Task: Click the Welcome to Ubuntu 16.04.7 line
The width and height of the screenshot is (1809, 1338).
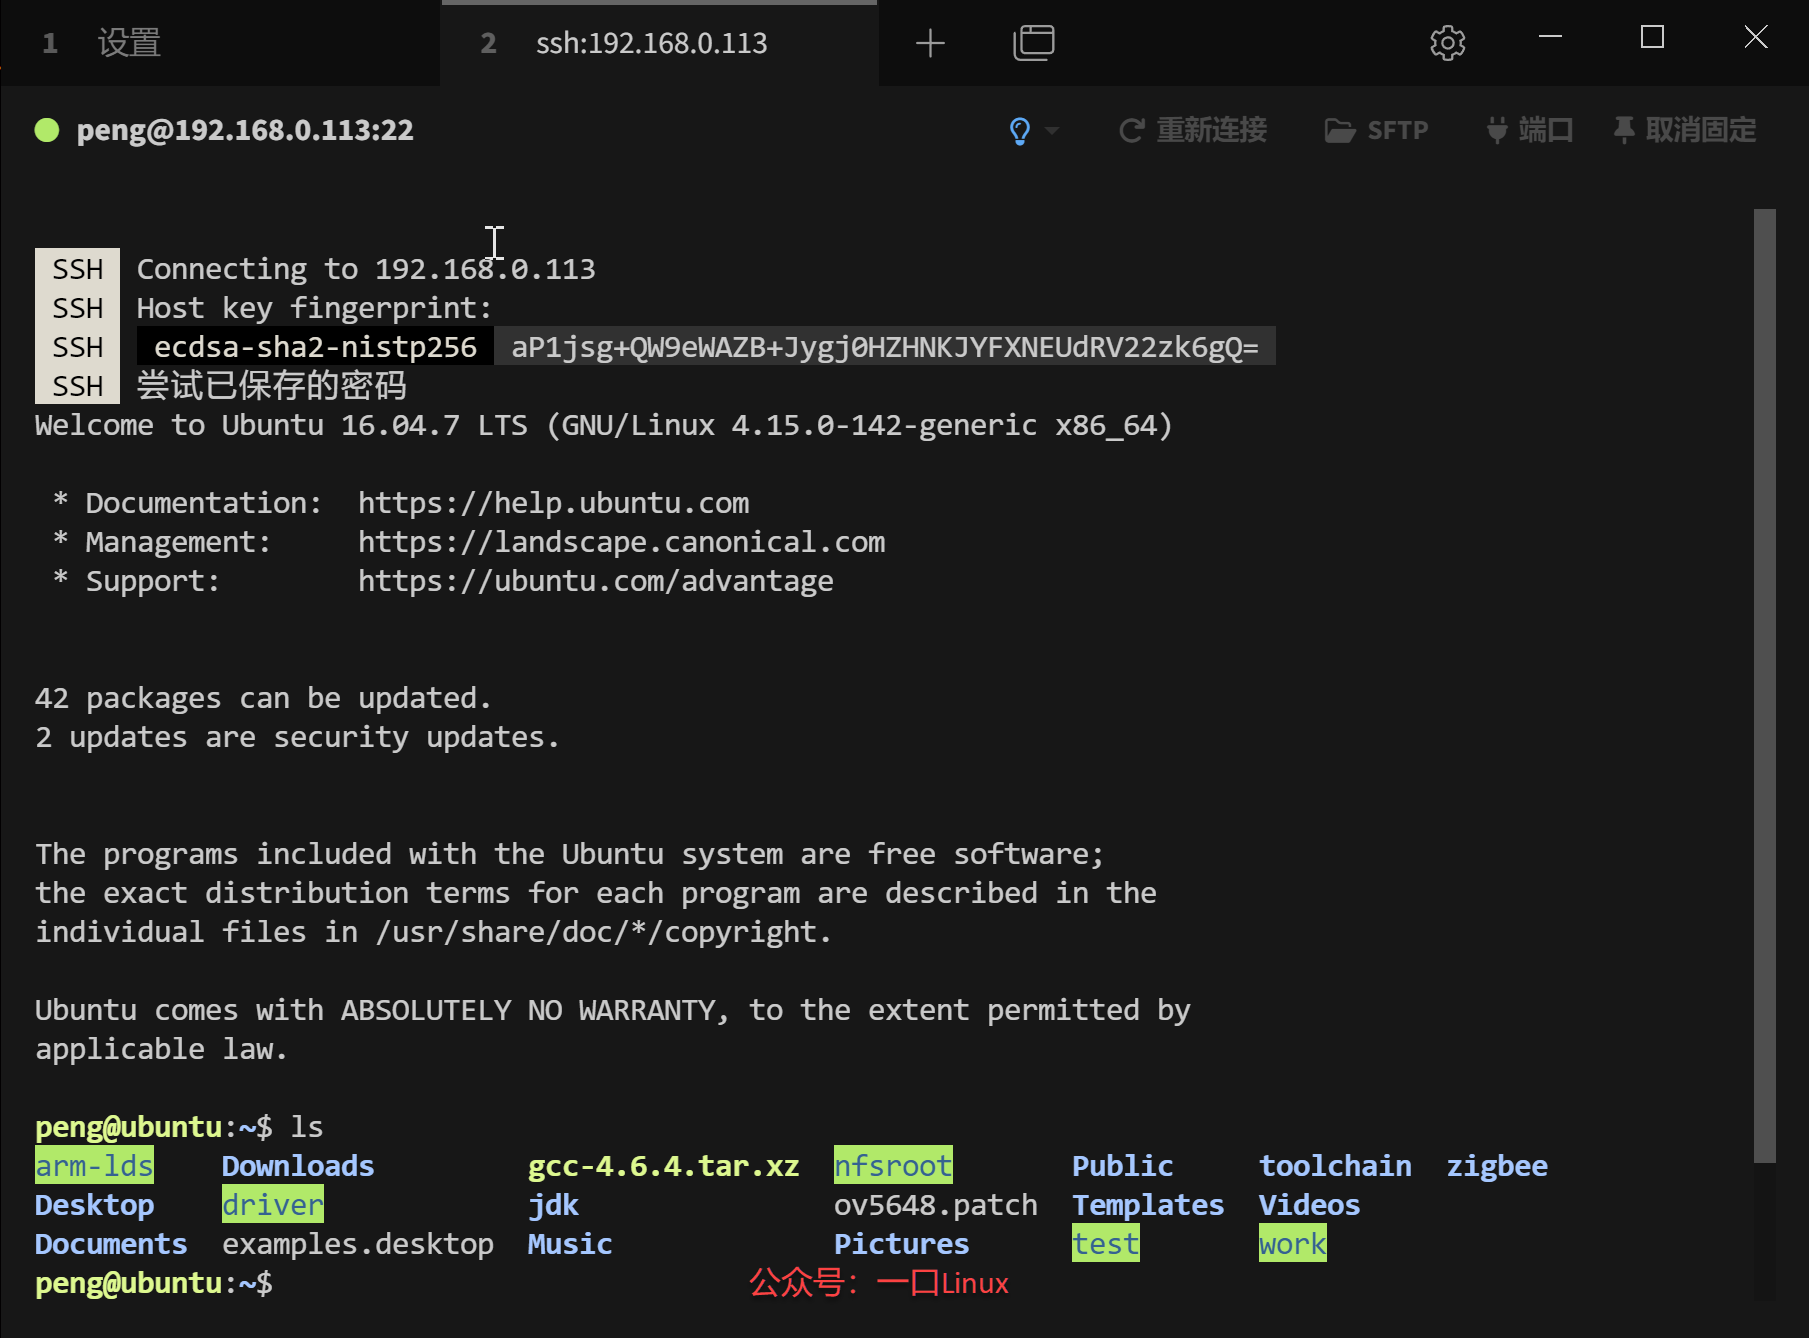Action: click(604, 425)
